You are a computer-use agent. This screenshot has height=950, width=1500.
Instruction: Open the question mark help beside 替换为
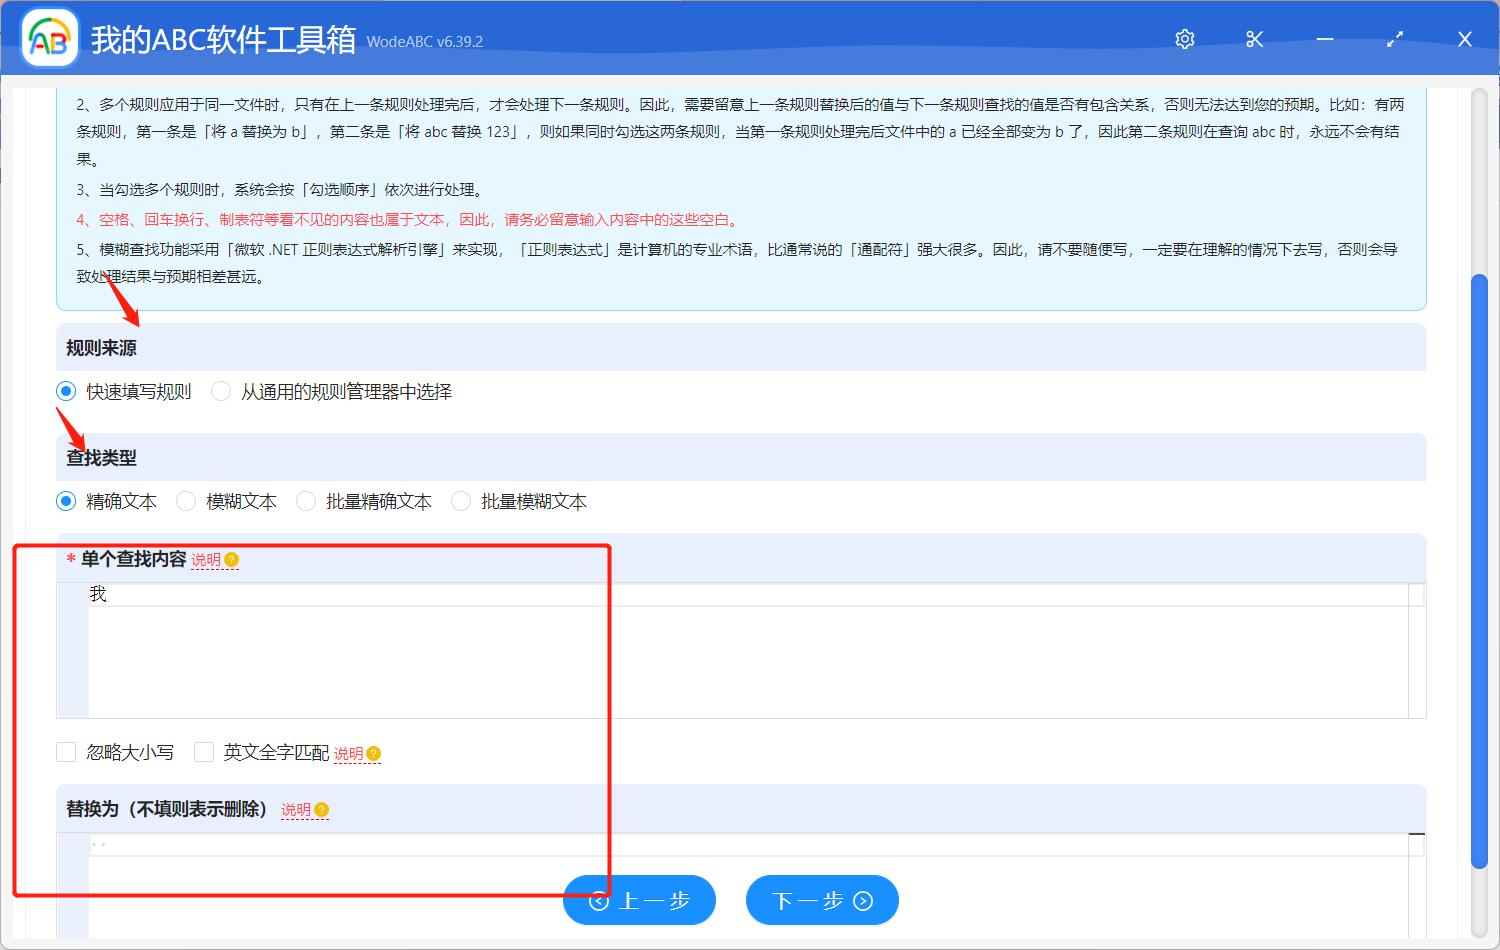[322, 810]
